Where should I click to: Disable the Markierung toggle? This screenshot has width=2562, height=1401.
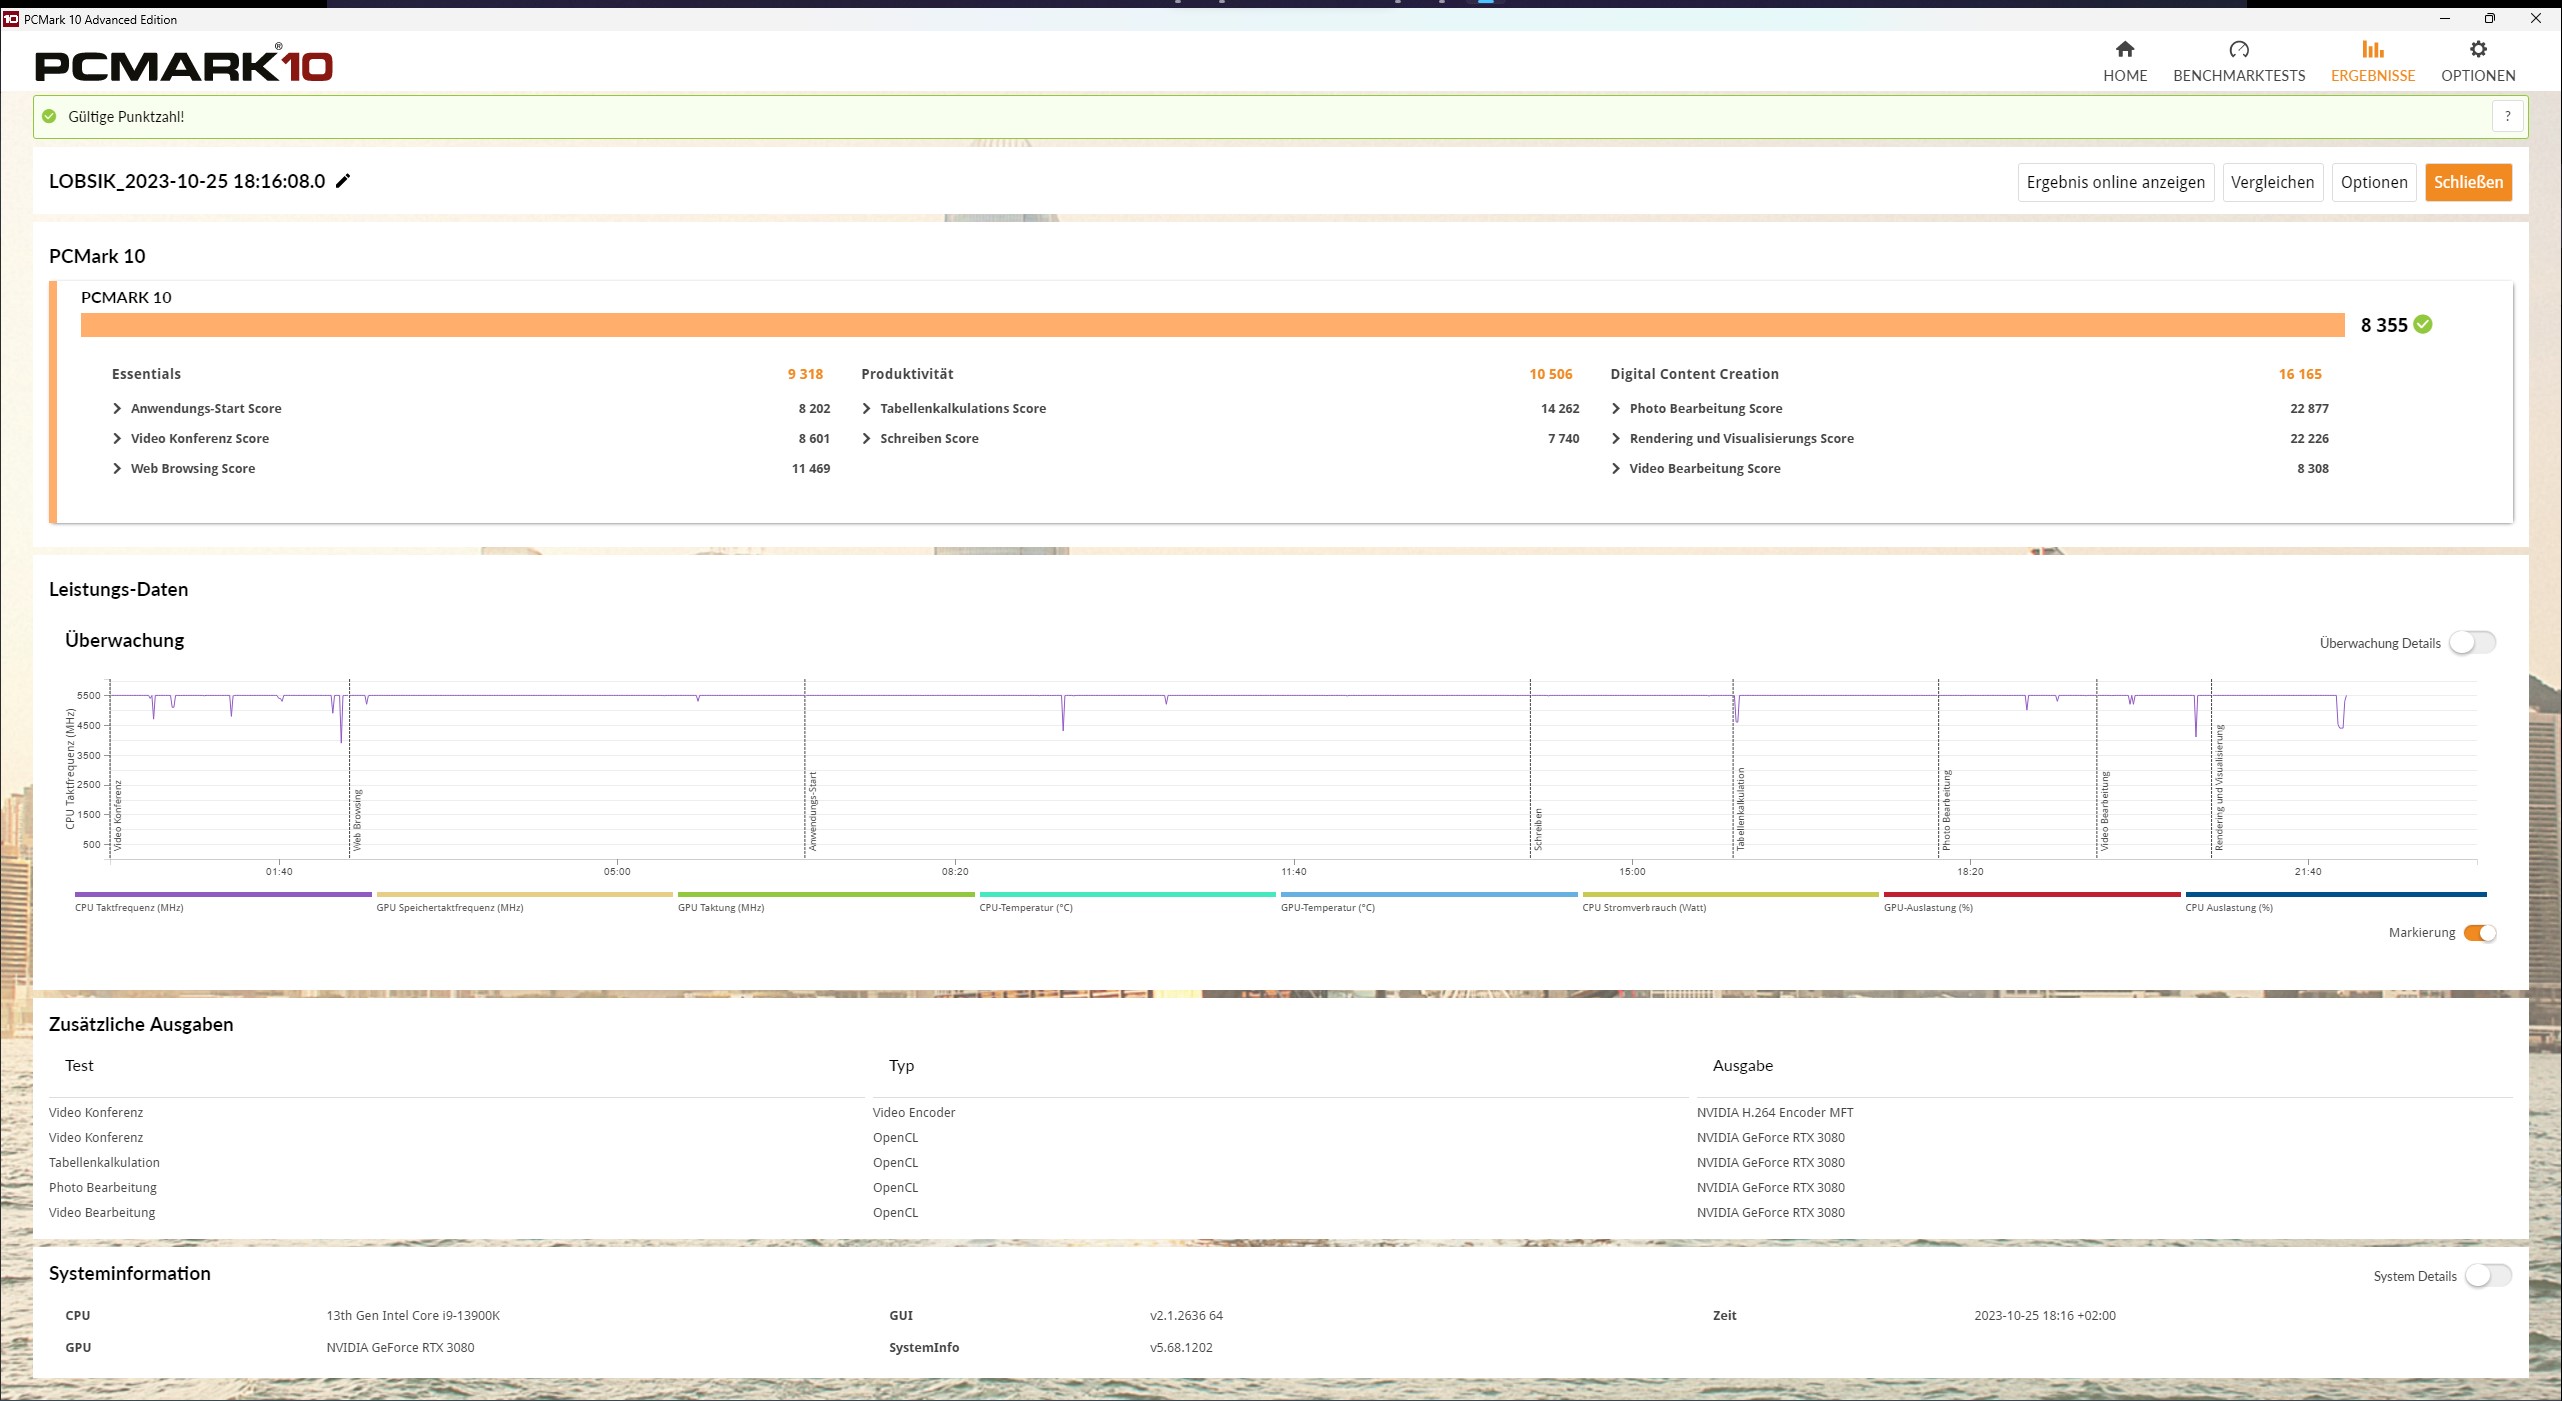(2480, 933)
